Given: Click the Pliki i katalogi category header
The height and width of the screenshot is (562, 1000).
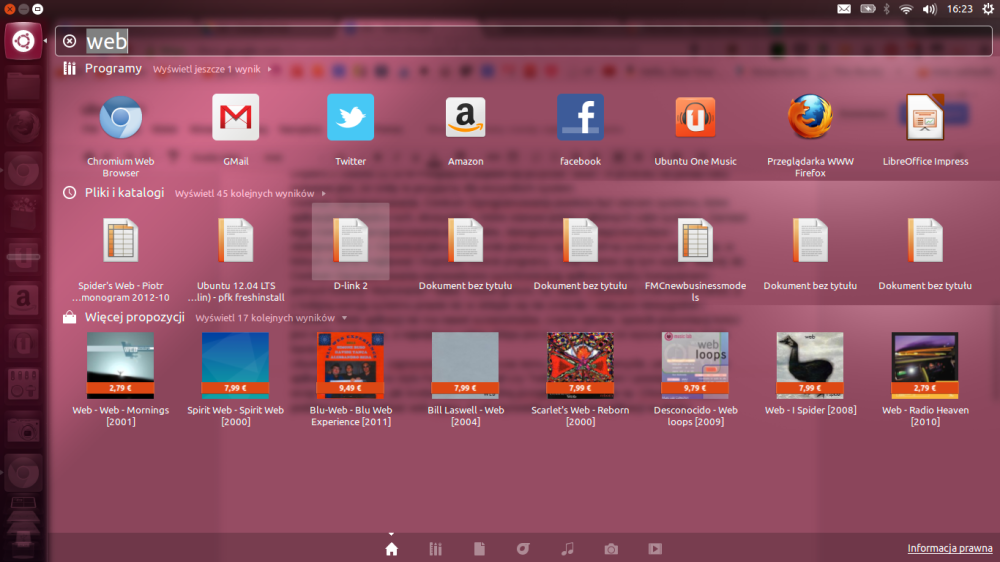Looking at the screenshot, I should [124, 193].
